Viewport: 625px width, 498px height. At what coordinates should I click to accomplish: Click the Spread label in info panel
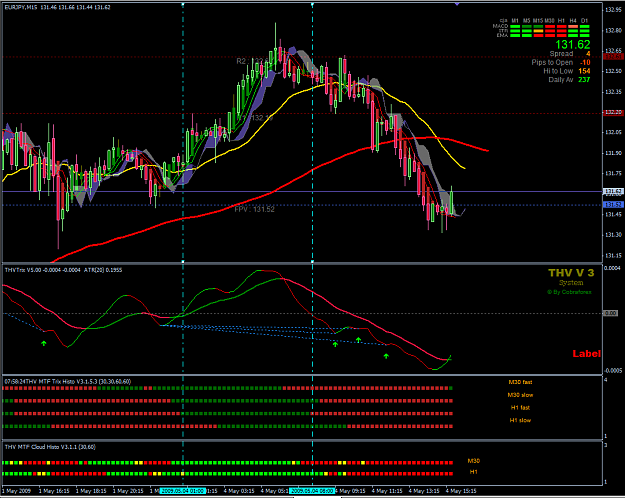coord(561,54)
